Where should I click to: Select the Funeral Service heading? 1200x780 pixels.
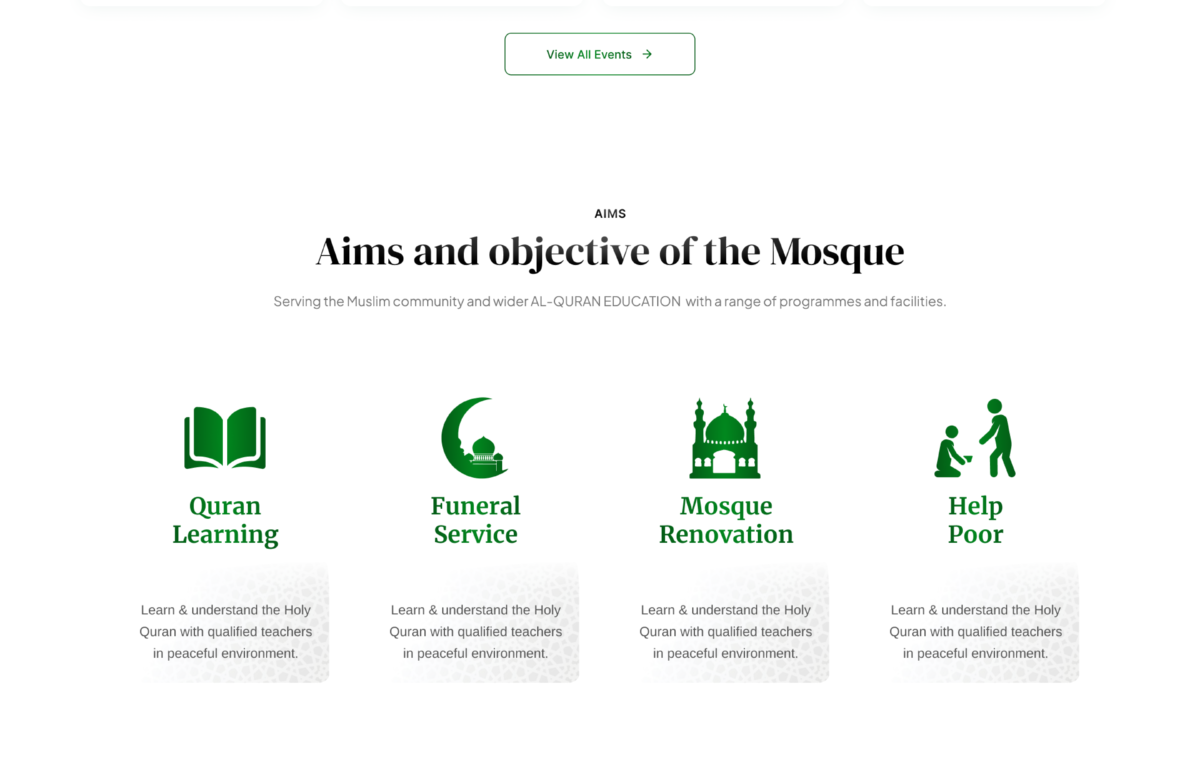[475, 520]
